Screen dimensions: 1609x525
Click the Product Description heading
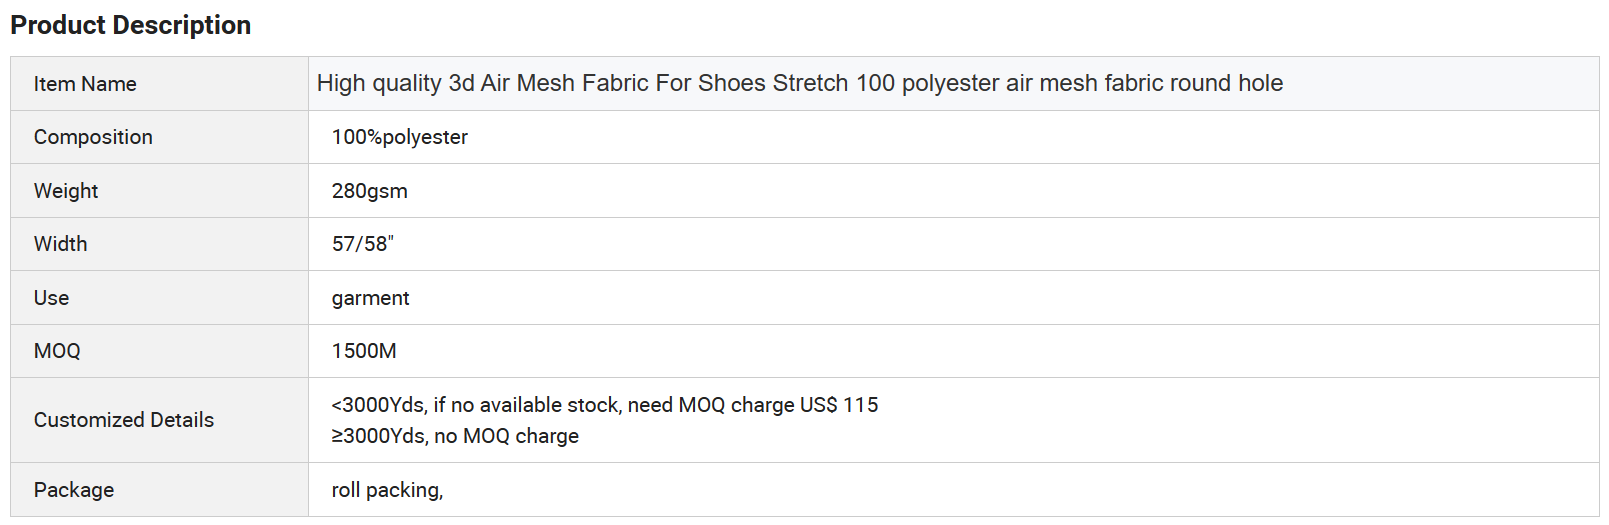click(x=130, y=25)
